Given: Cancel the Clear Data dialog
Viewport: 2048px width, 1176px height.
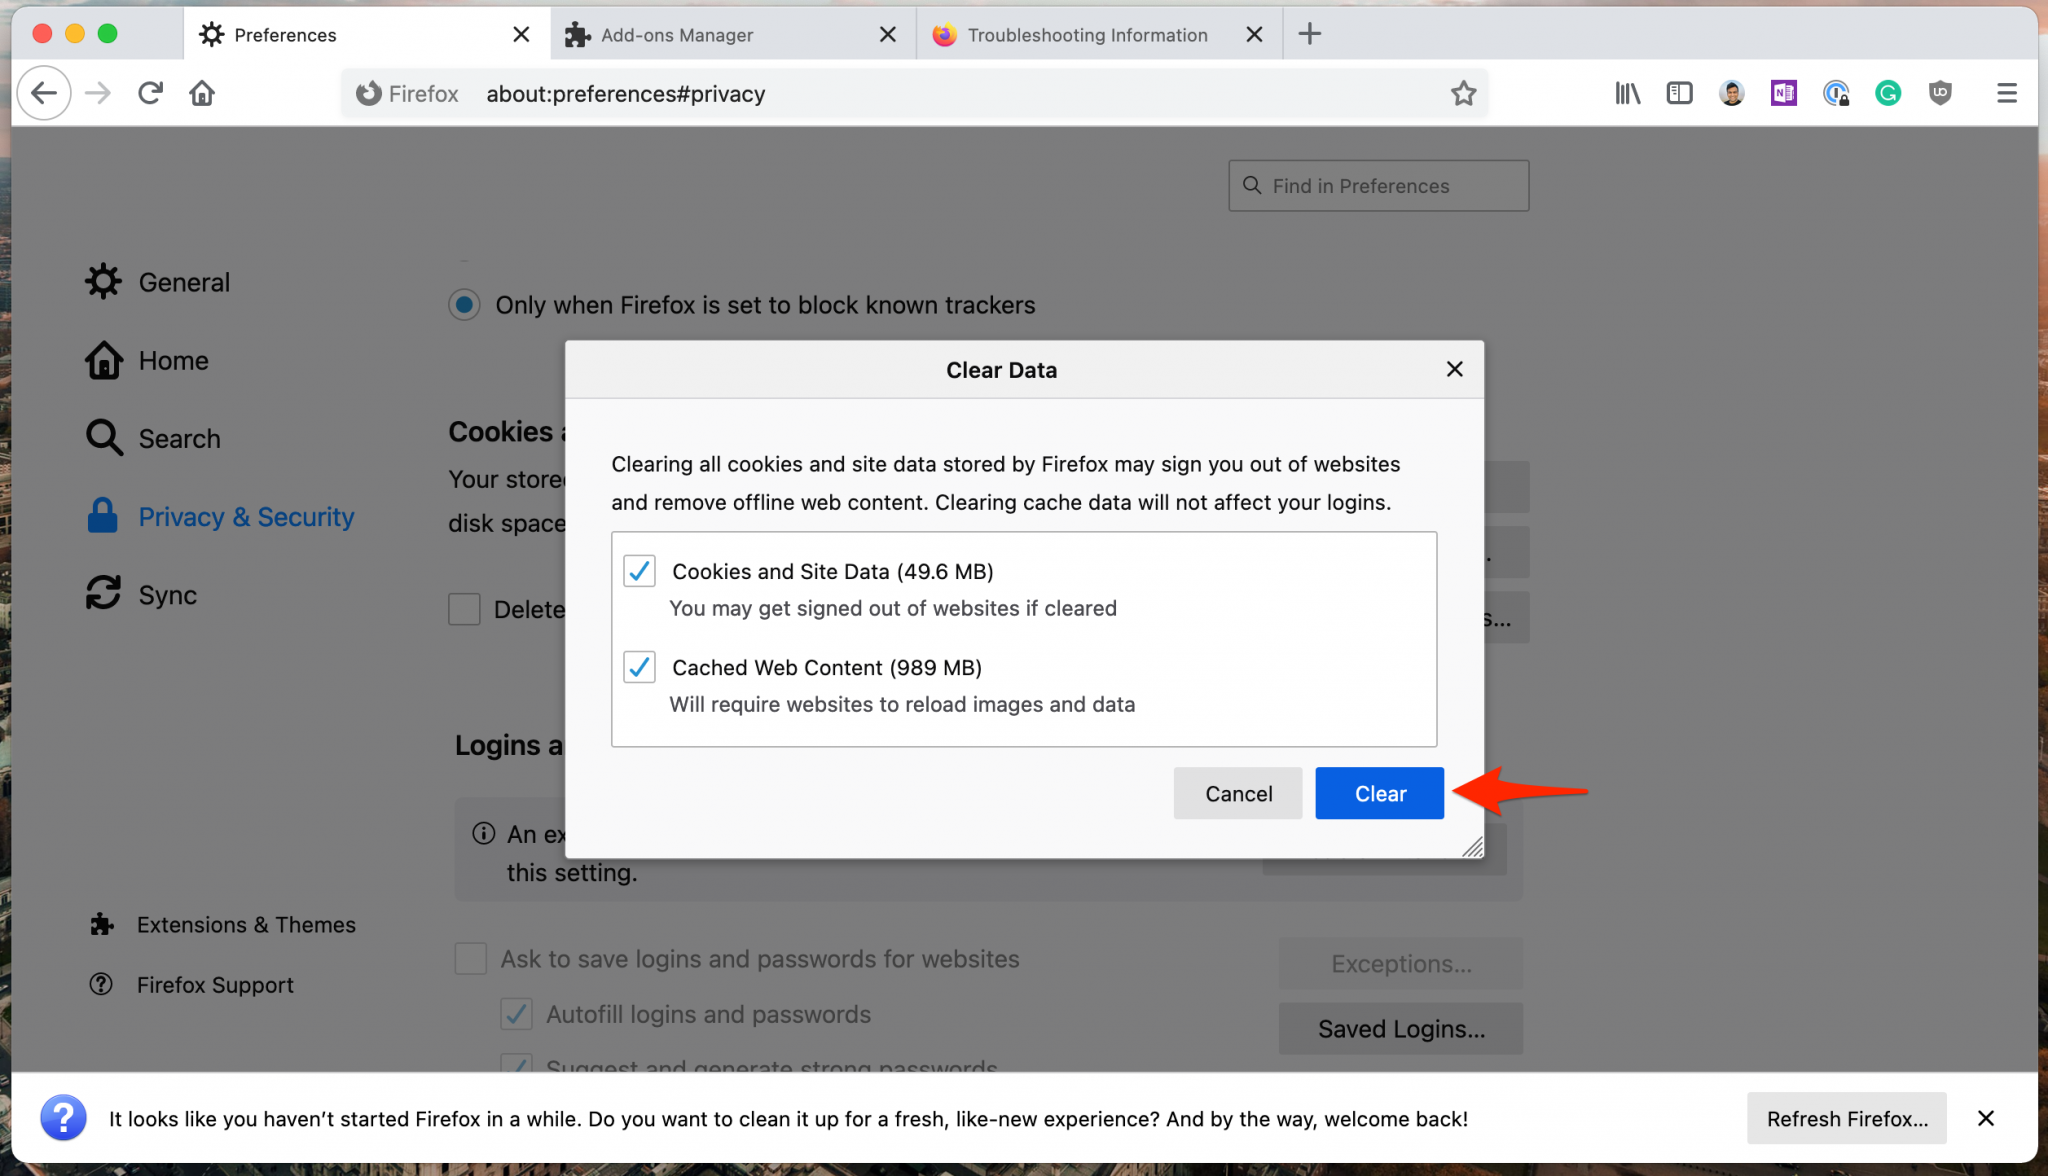Looking at the screenshot, I should point(1238,793).
